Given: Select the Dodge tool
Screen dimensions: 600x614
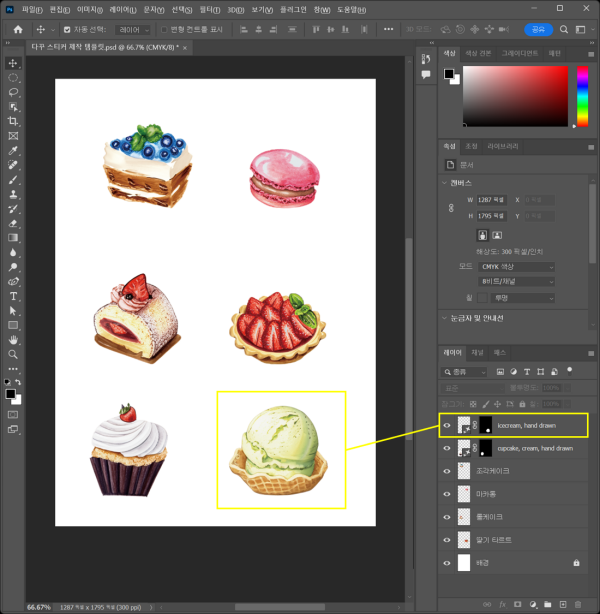Looking at the screenshot, I should point(13,267).
